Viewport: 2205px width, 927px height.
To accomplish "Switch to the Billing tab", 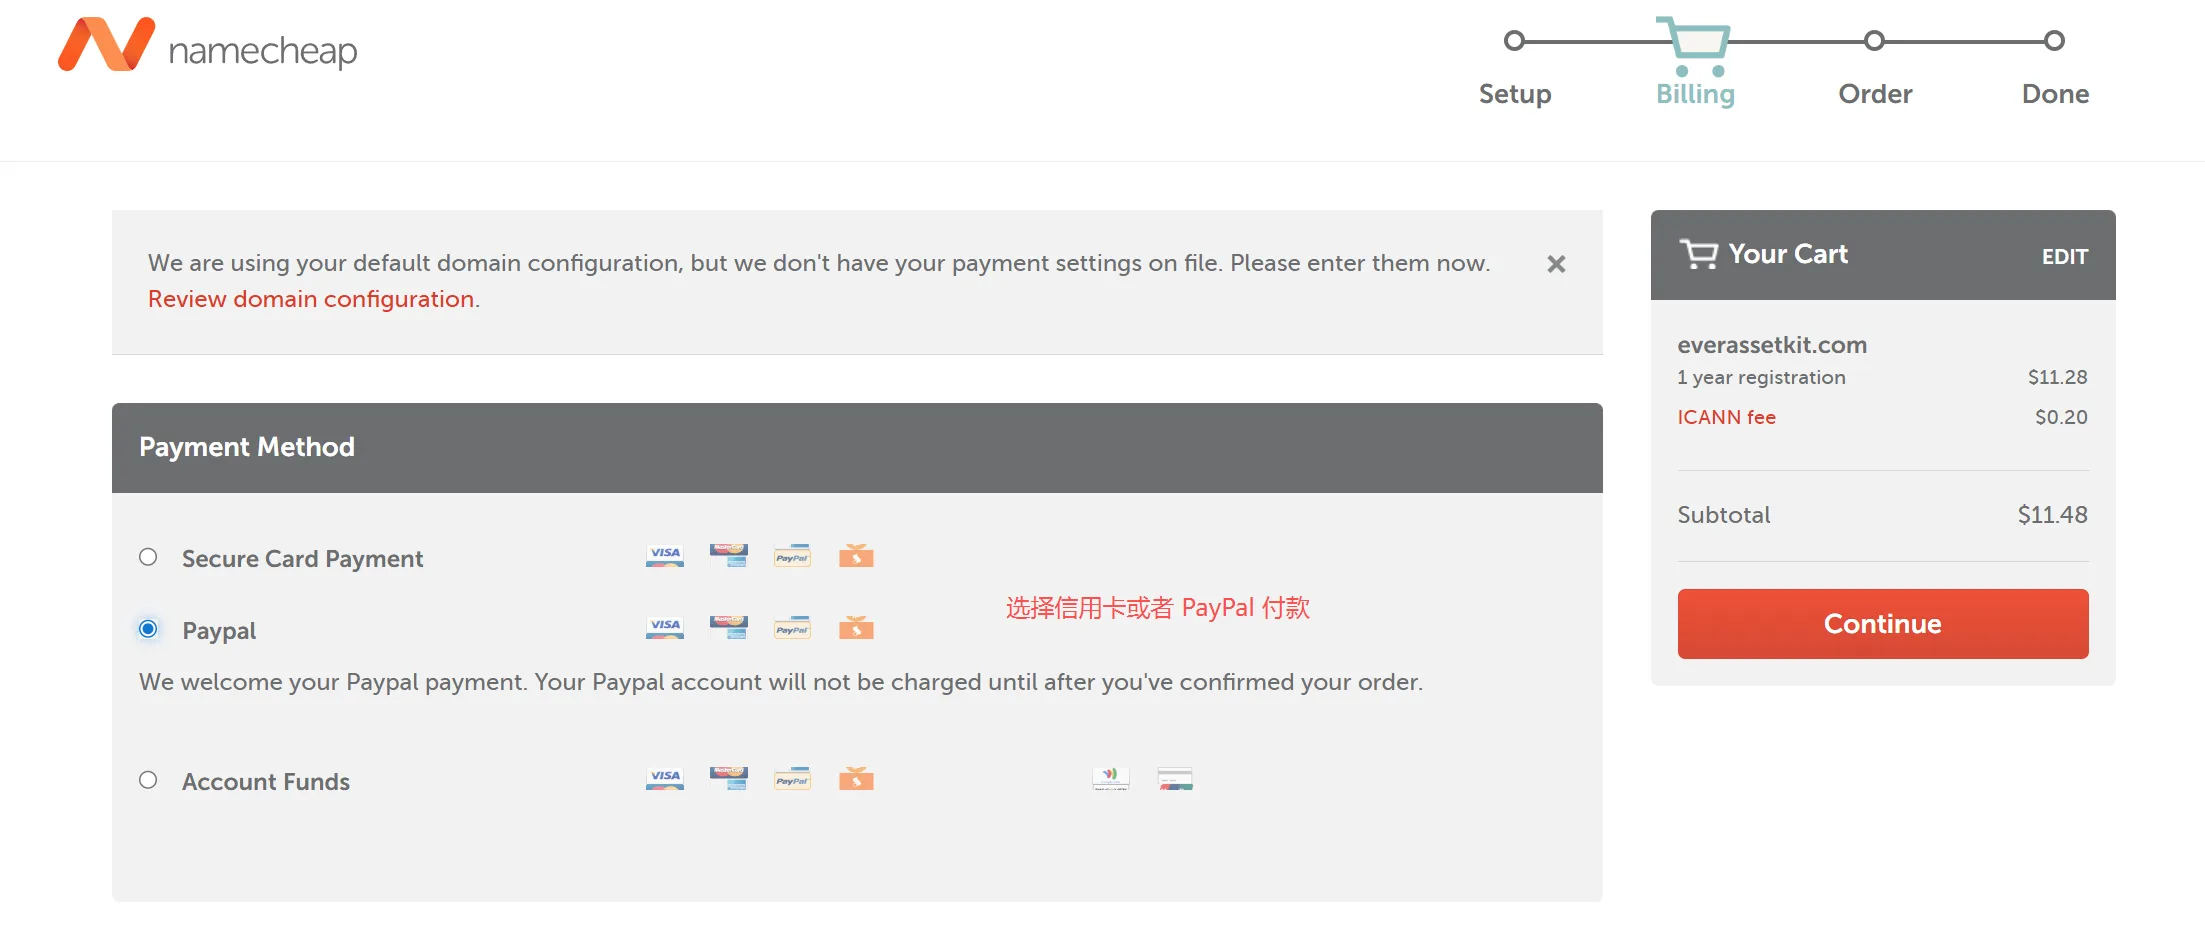I will pyautogui.click(x=1695, y=94).
